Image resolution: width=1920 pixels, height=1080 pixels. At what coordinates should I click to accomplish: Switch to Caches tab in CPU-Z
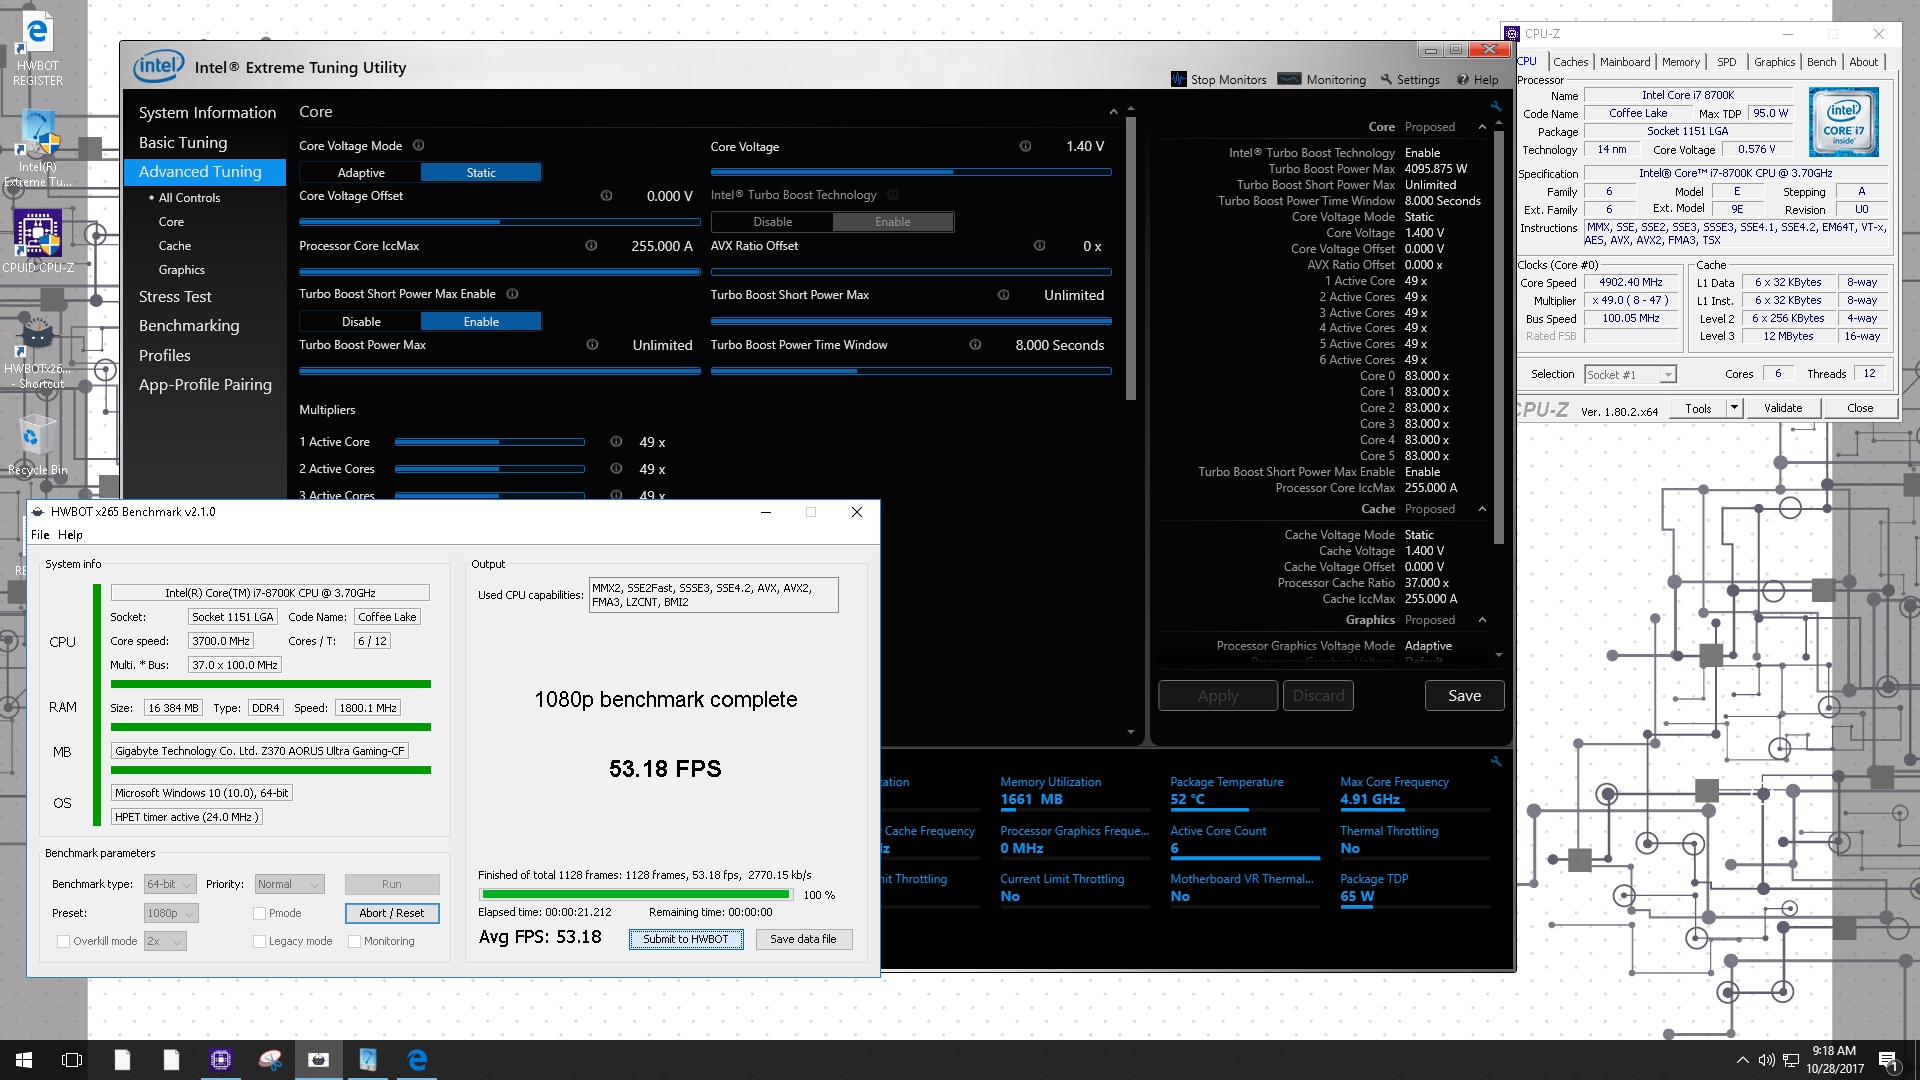coord(1571,62)
